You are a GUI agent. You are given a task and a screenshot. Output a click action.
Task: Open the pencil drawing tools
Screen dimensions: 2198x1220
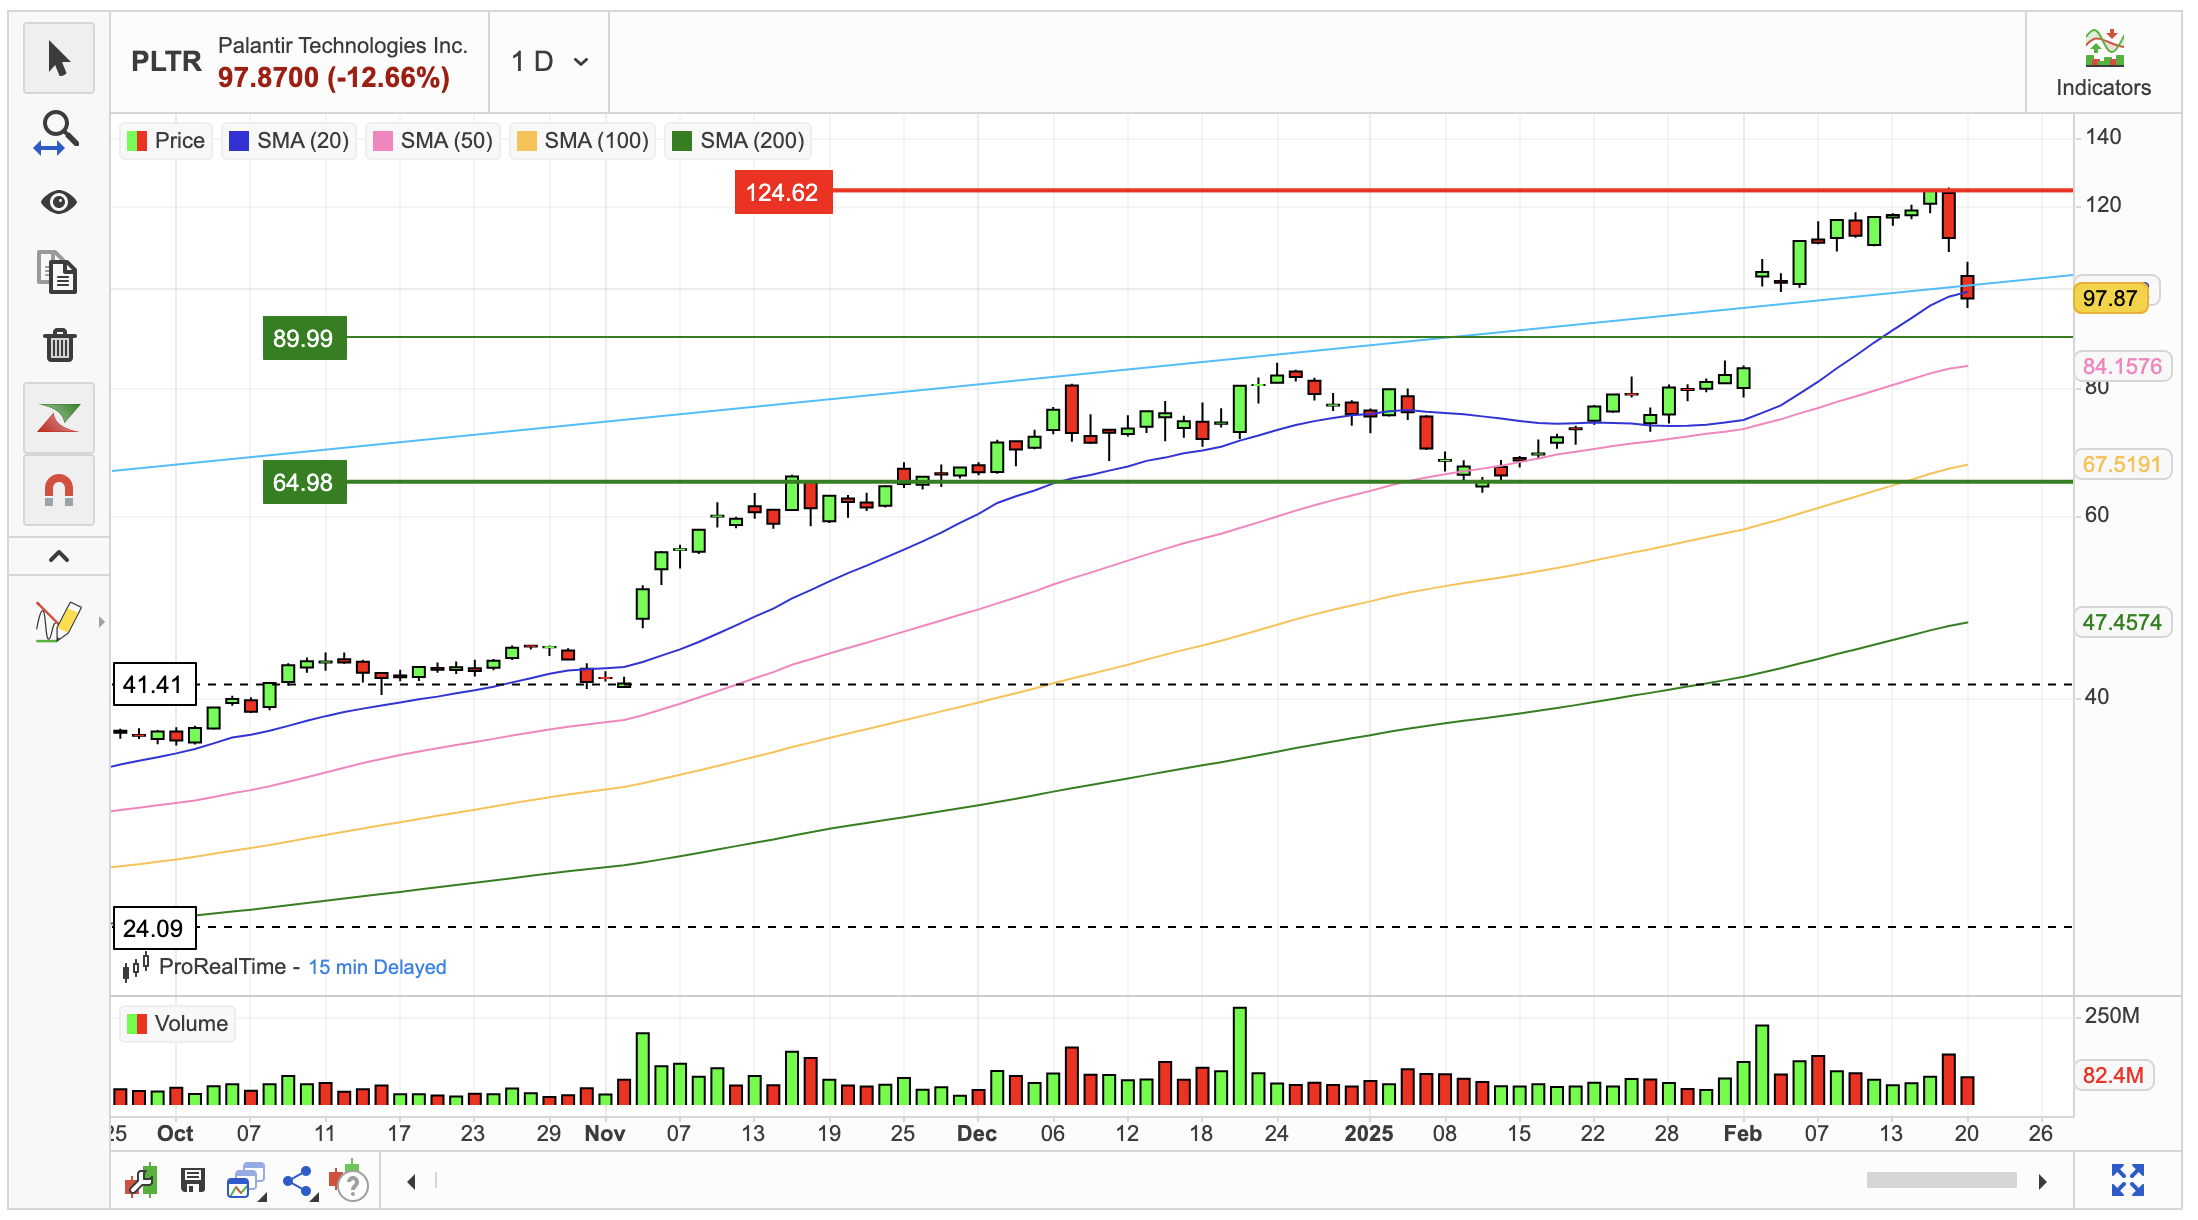point(57,621)
